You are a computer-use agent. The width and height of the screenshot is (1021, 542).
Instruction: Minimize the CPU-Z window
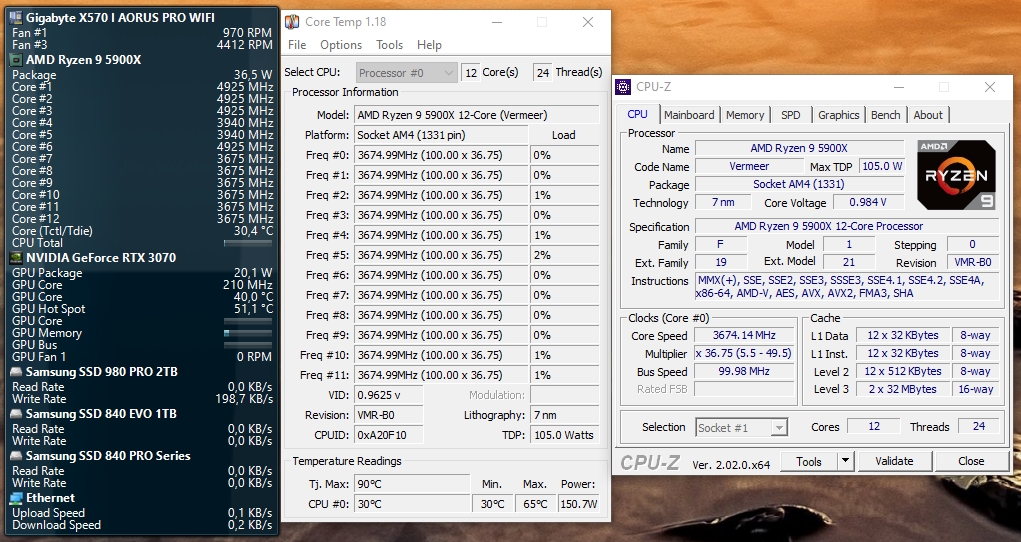899,87
